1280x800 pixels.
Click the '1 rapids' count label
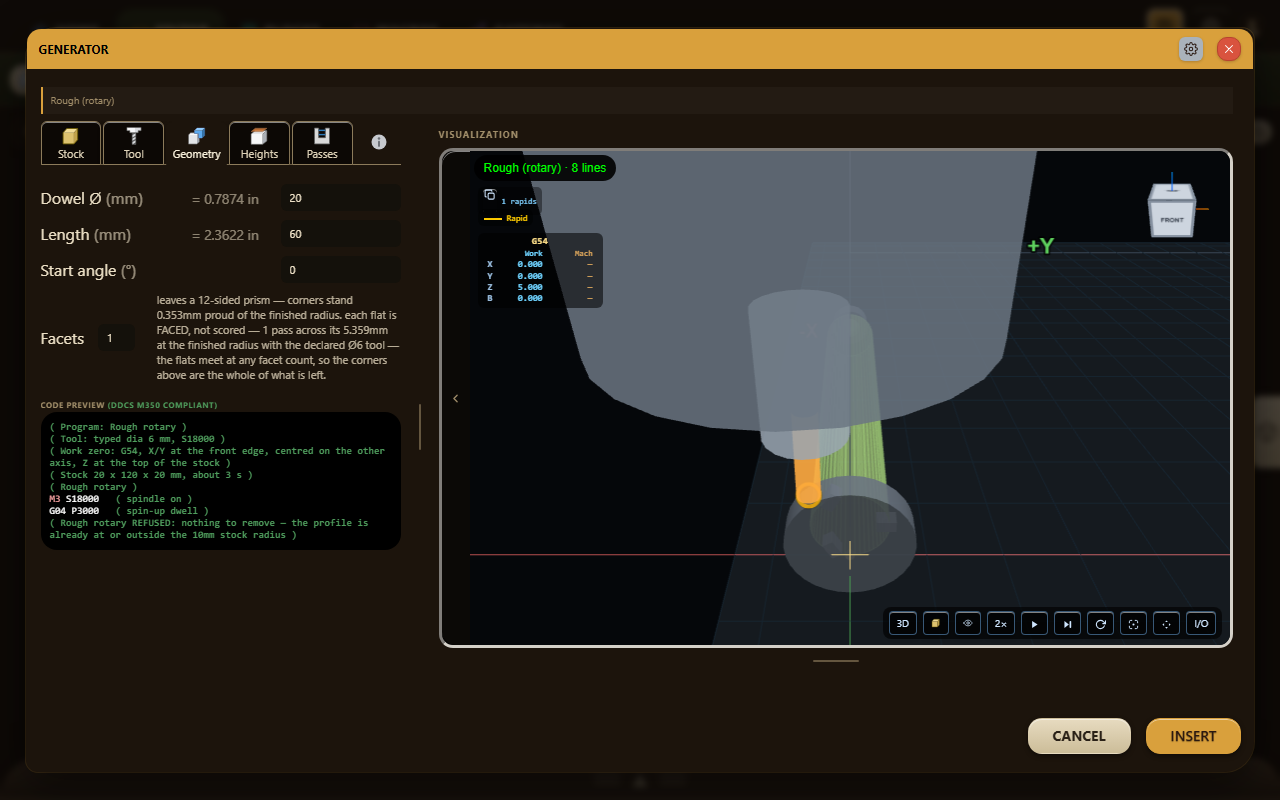pos(519,201)
